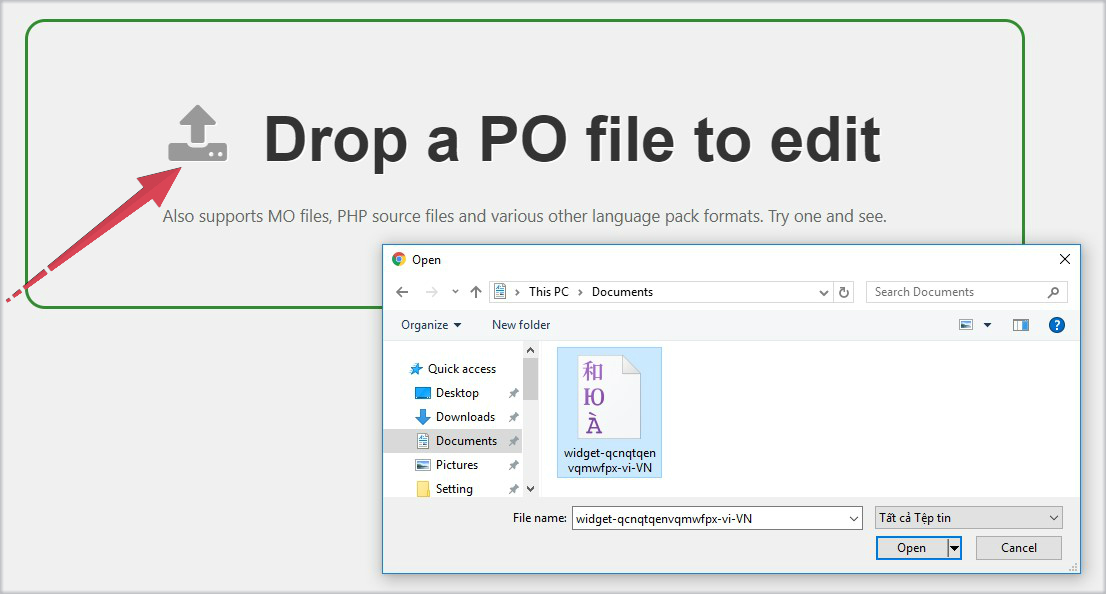Refresh the Documents folder listing
This screenshot has height=594, width=1106.
pyautogui.click(x=844, y=292)
